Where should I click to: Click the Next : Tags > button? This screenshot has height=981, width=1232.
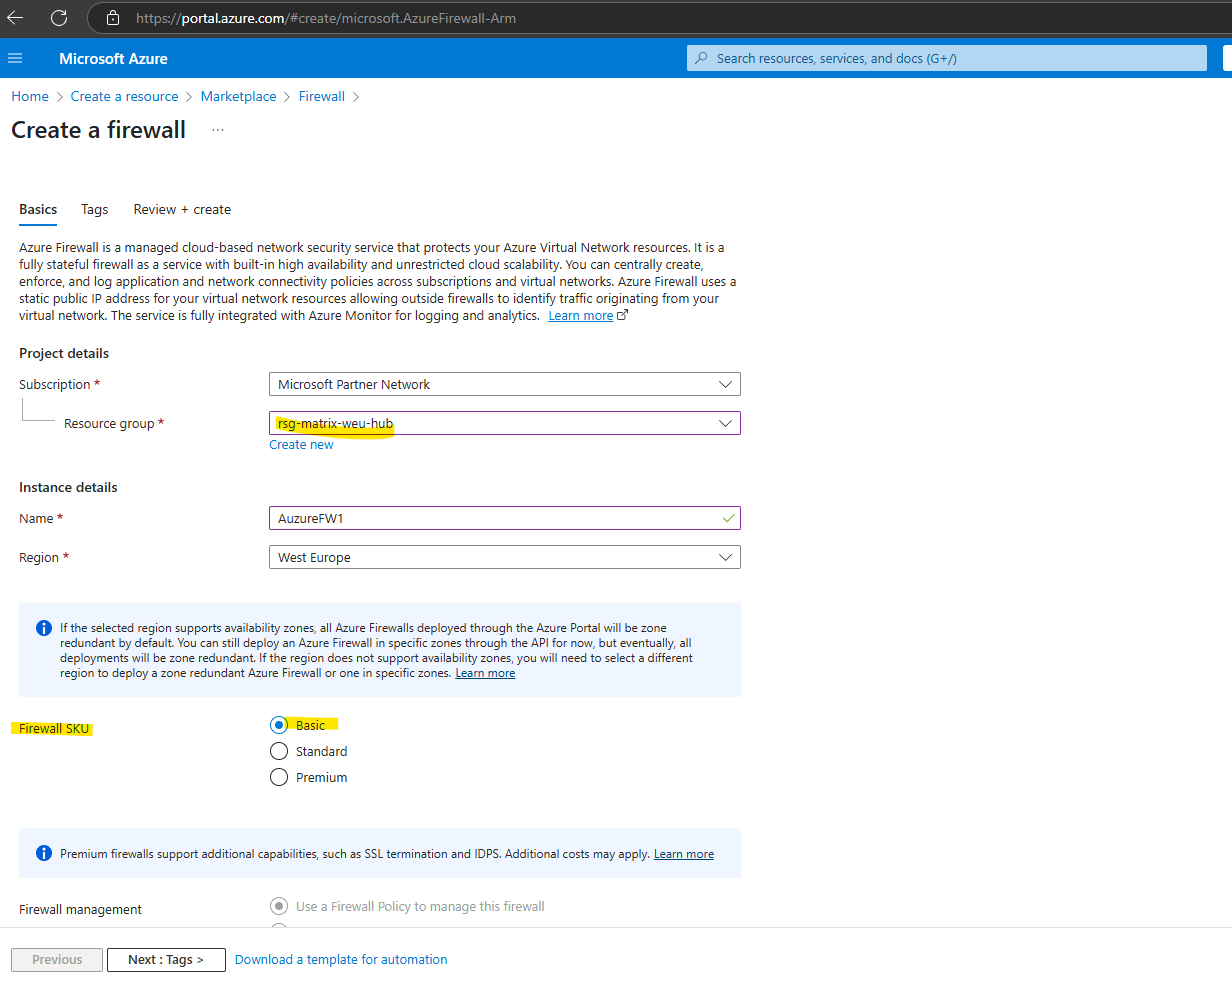[x=166, y=959]
